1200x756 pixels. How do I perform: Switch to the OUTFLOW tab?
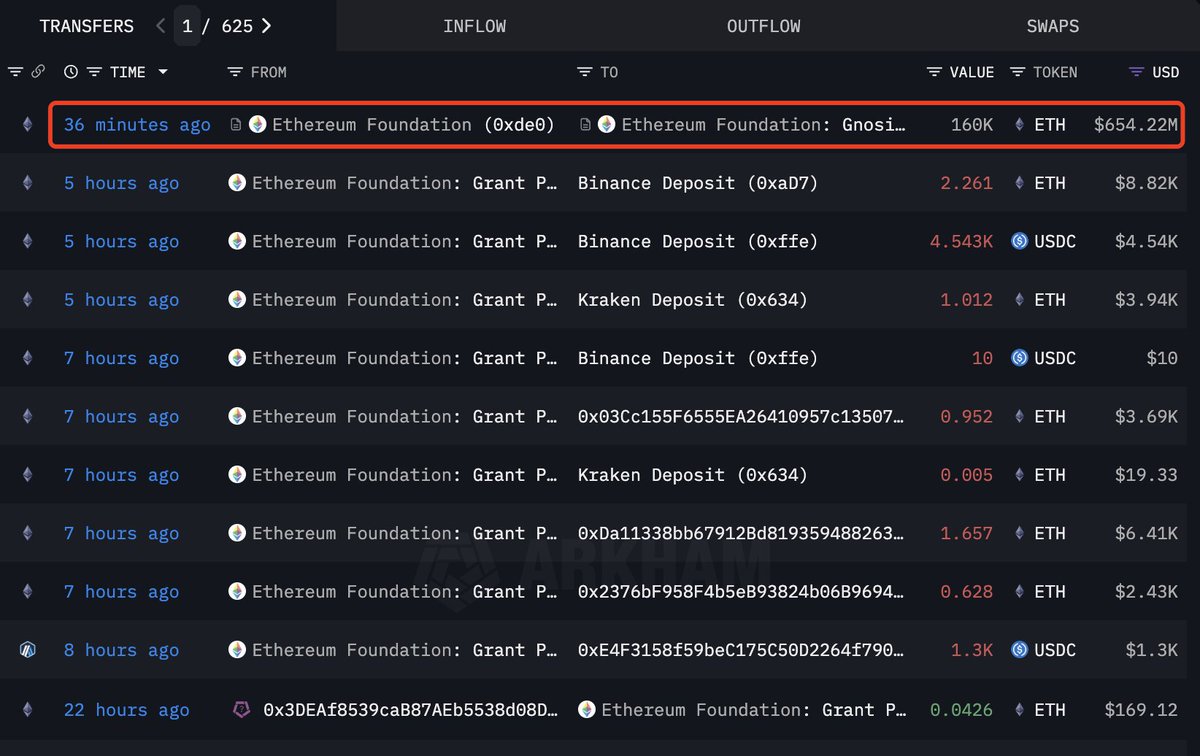coord(763,26)
